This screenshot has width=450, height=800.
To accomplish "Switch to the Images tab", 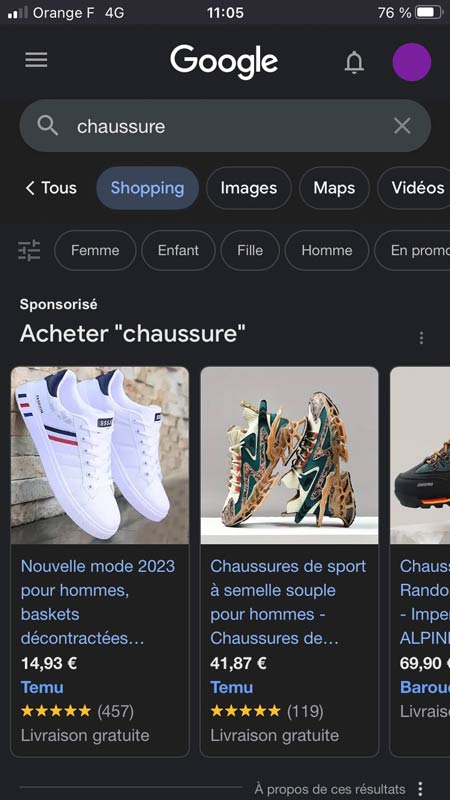I will (x=249, y=188).
